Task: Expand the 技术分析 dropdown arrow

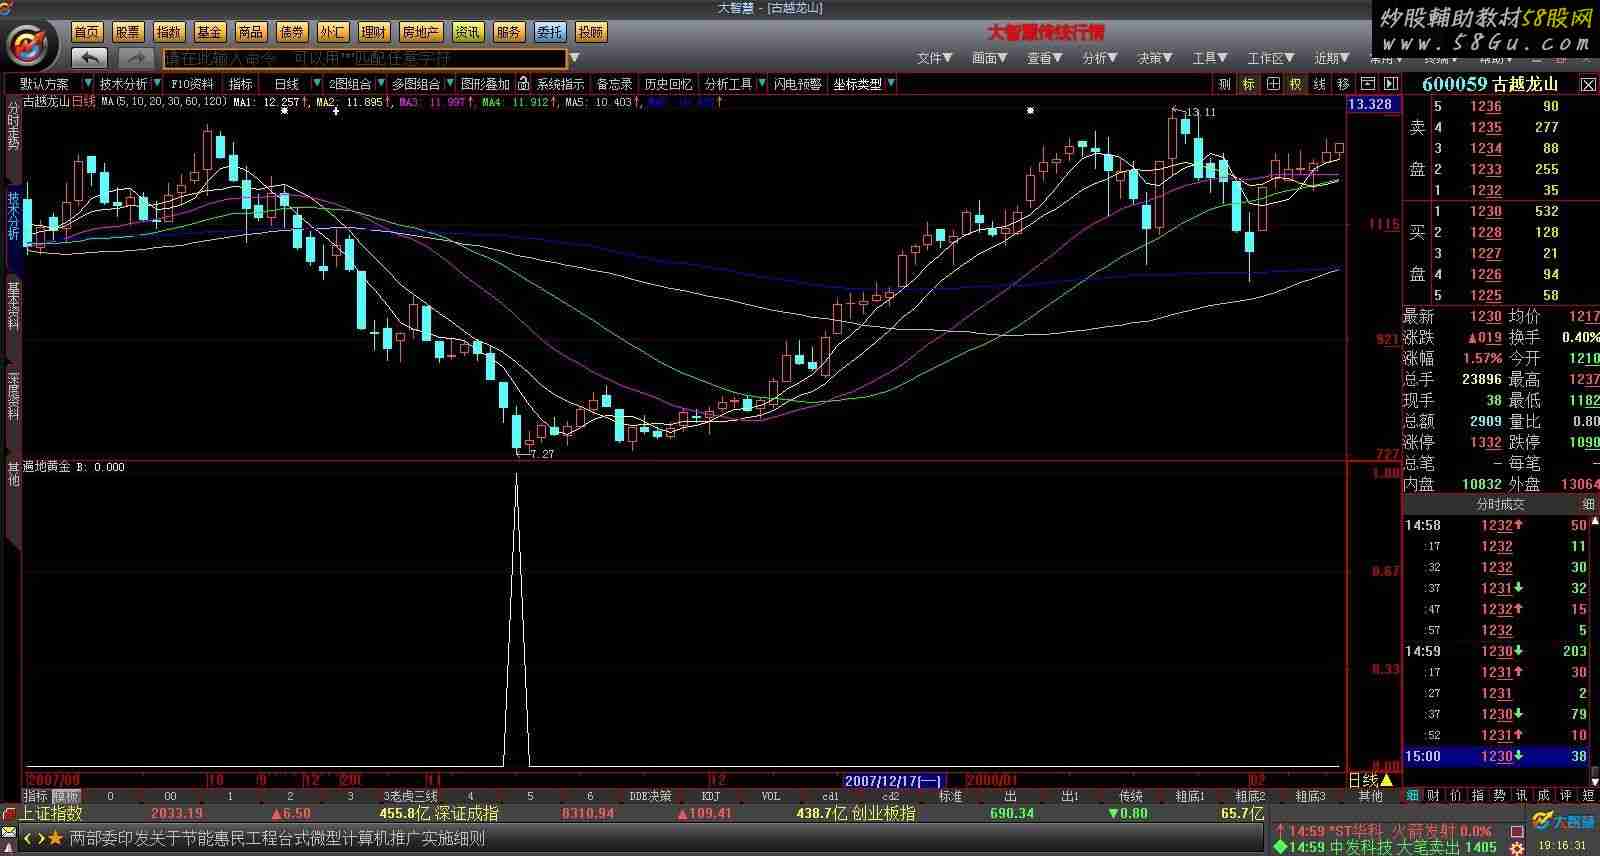Action: coord(156,84)
